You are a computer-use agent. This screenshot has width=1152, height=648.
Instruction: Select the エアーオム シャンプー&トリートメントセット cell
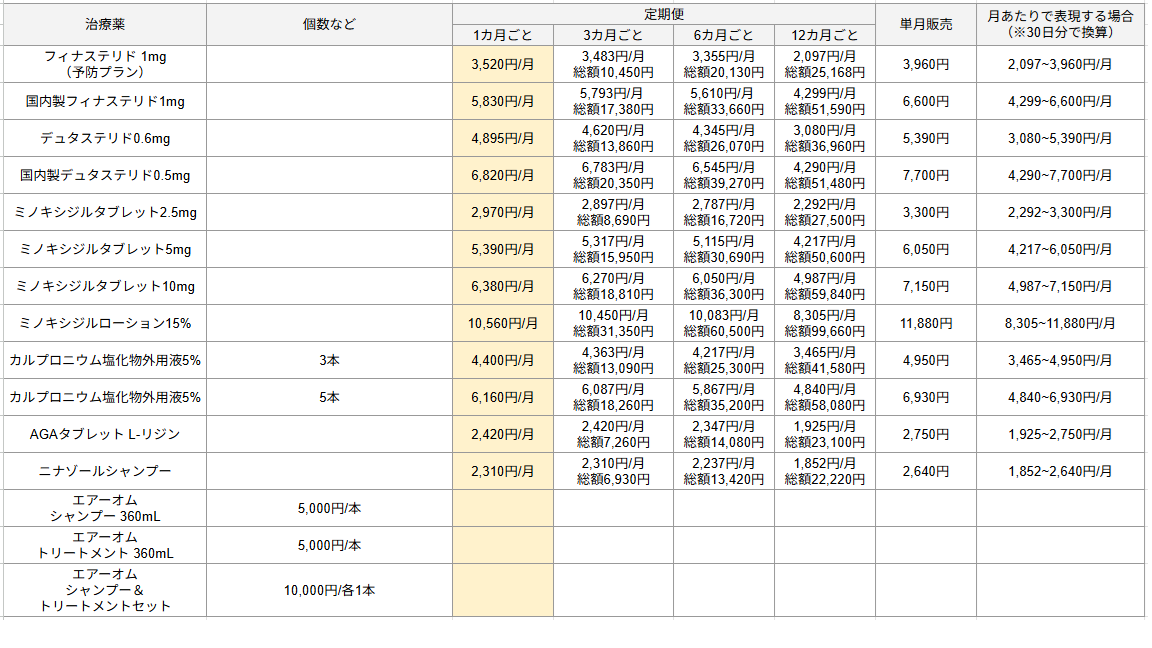pyautogui.click(x=105, y=590)
